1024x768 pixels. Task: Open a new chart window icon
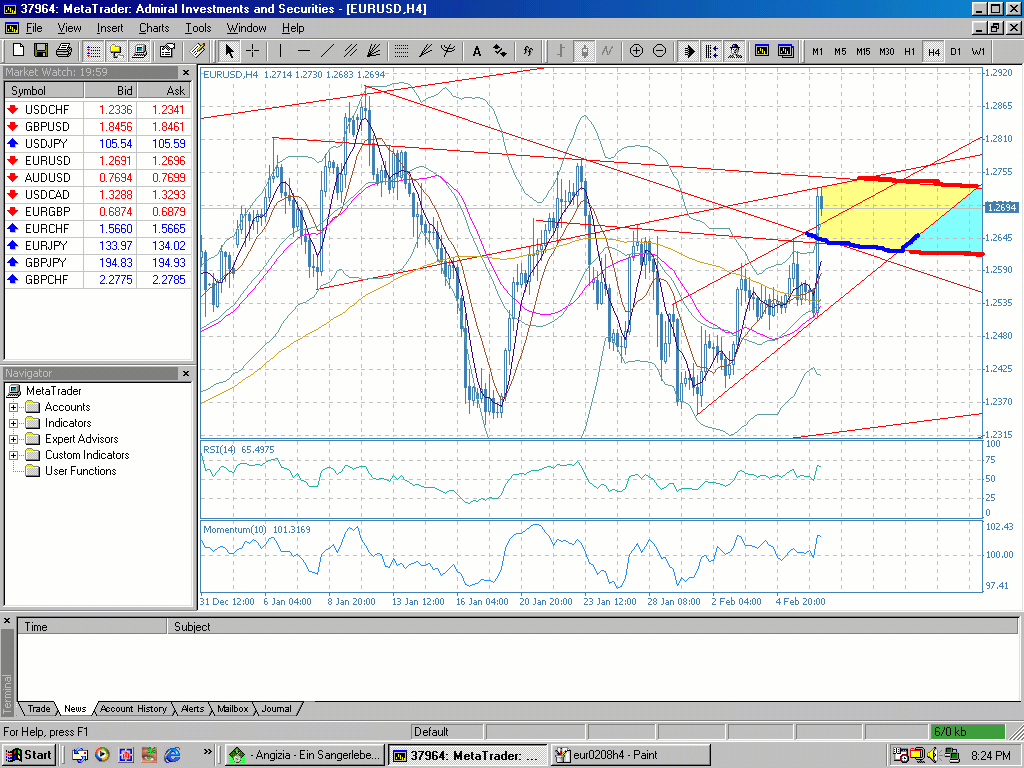click(761, 50)
